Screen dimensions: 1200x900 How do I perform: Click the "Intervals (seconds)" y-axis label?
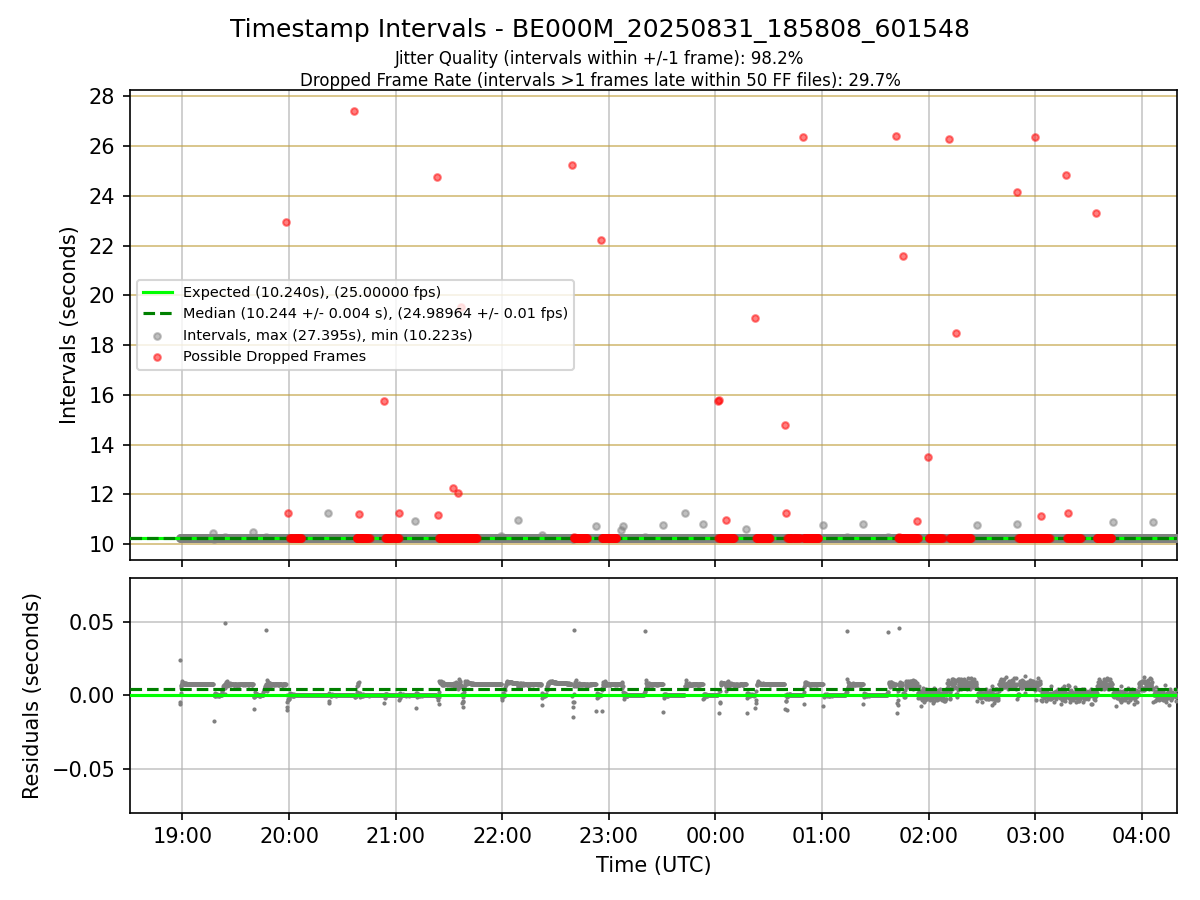(x=69, y=325)
